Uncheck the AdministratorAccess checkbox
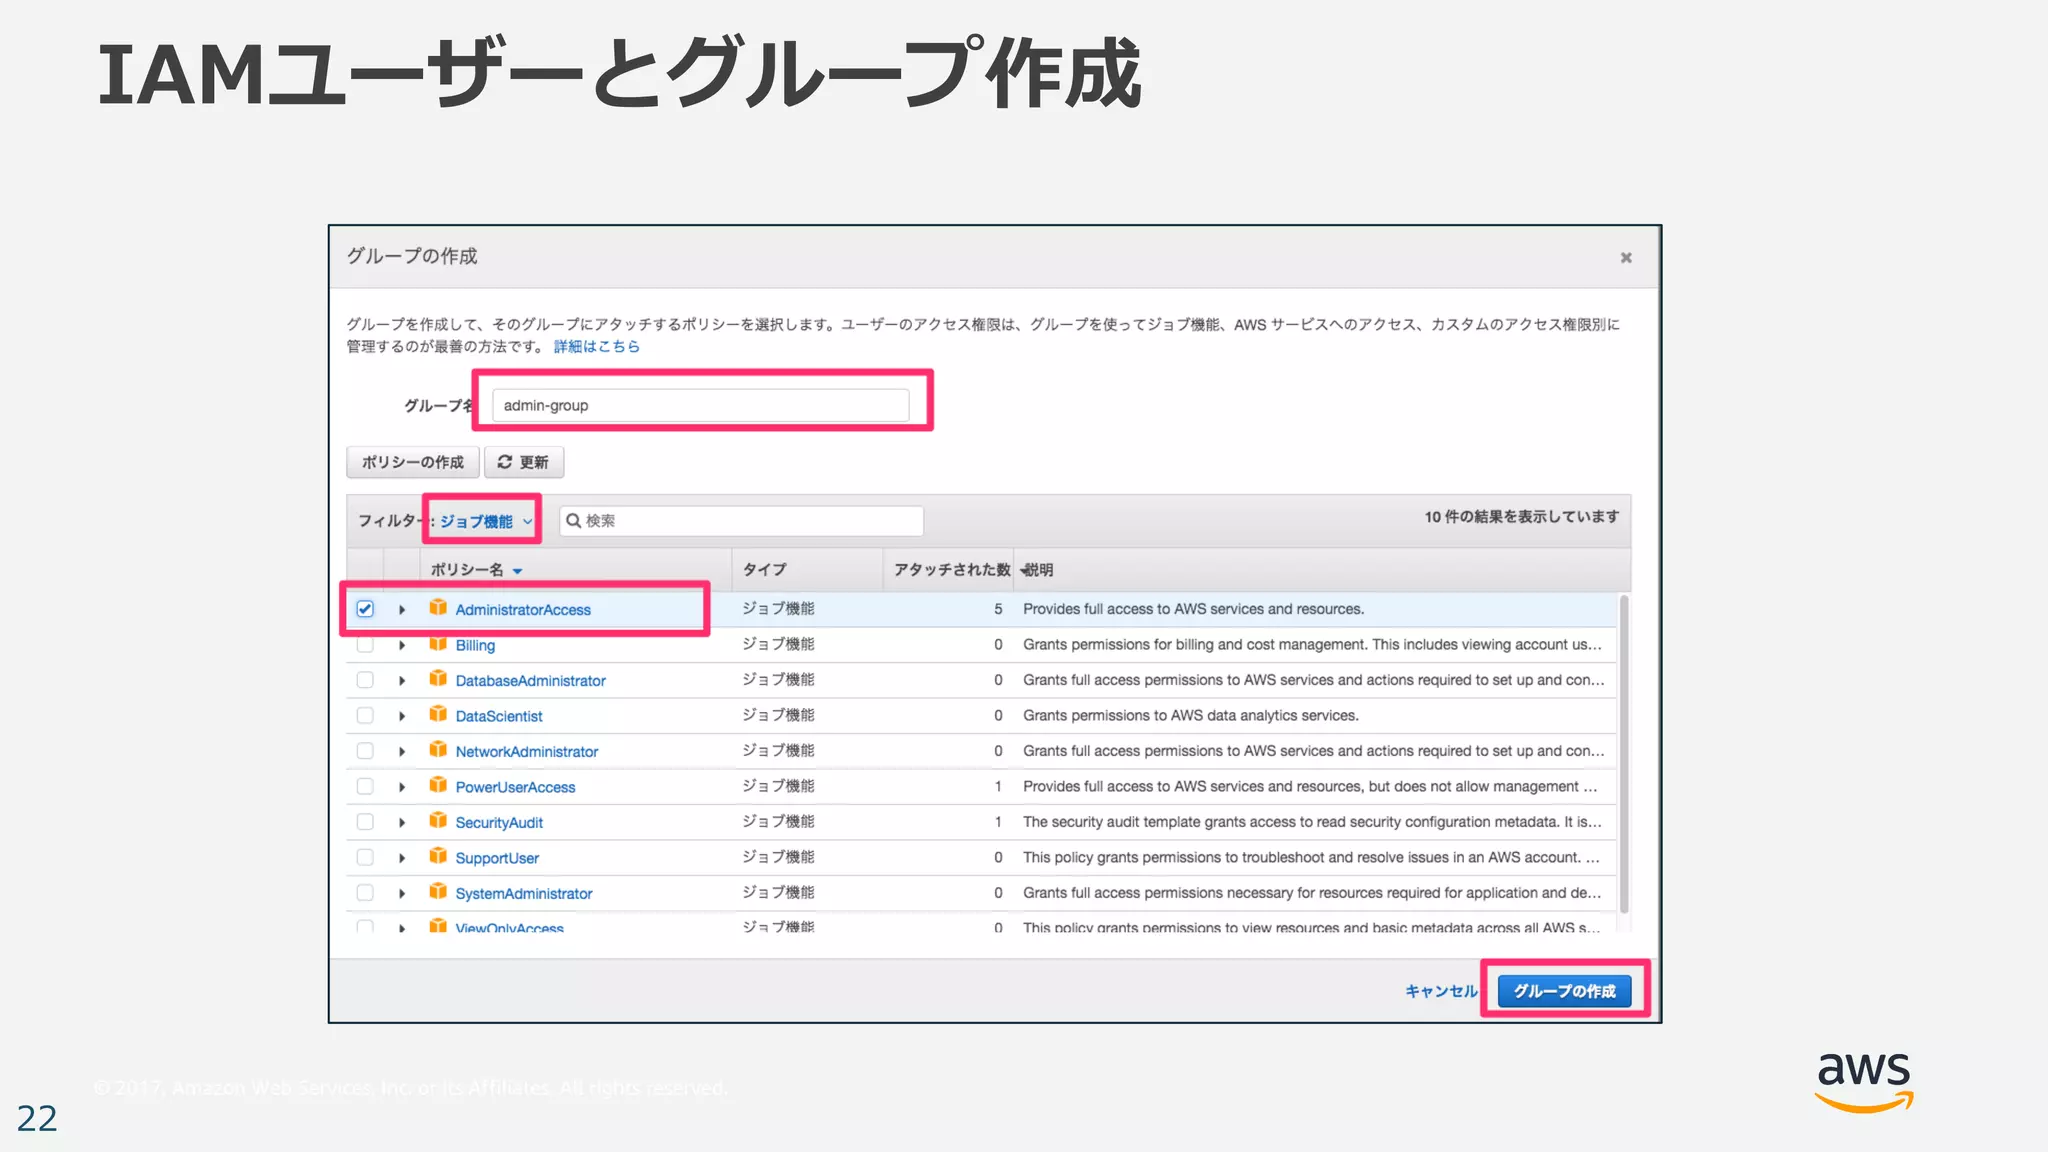This screenshot has height=1152, width=2048. click(x=365, y=609)
